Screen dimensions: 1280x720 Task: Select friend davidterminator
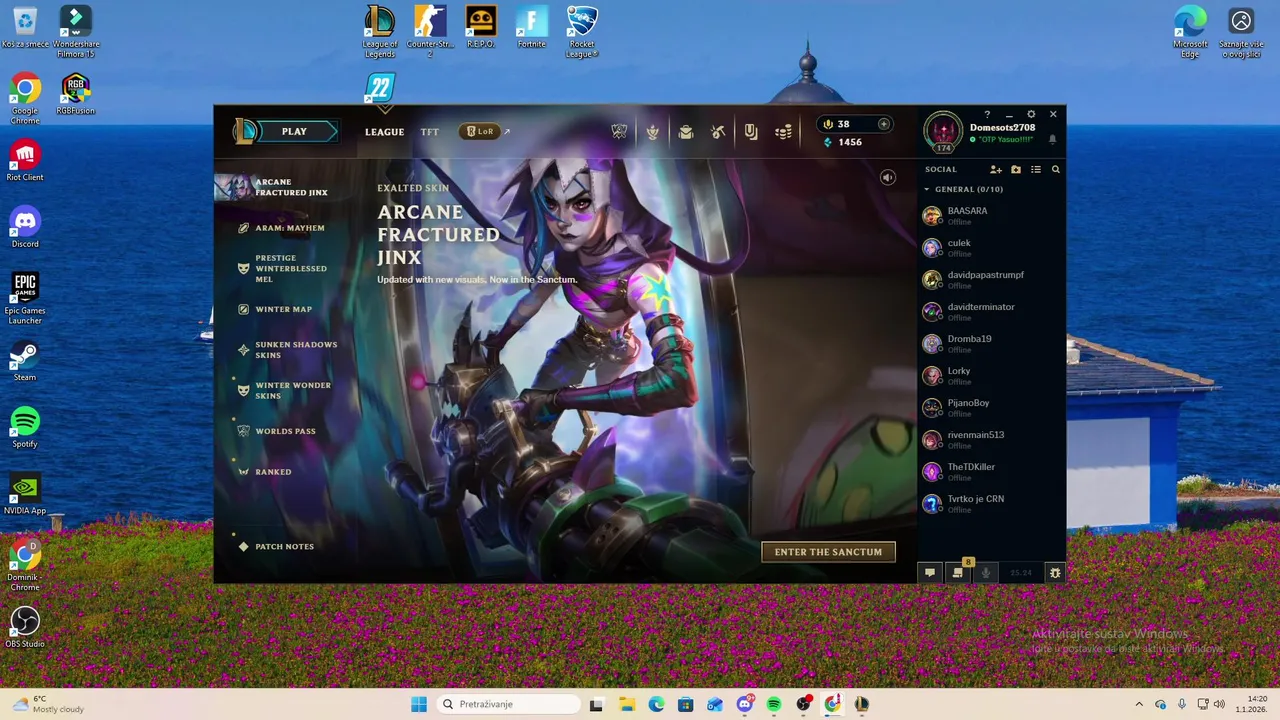[990, 311]
